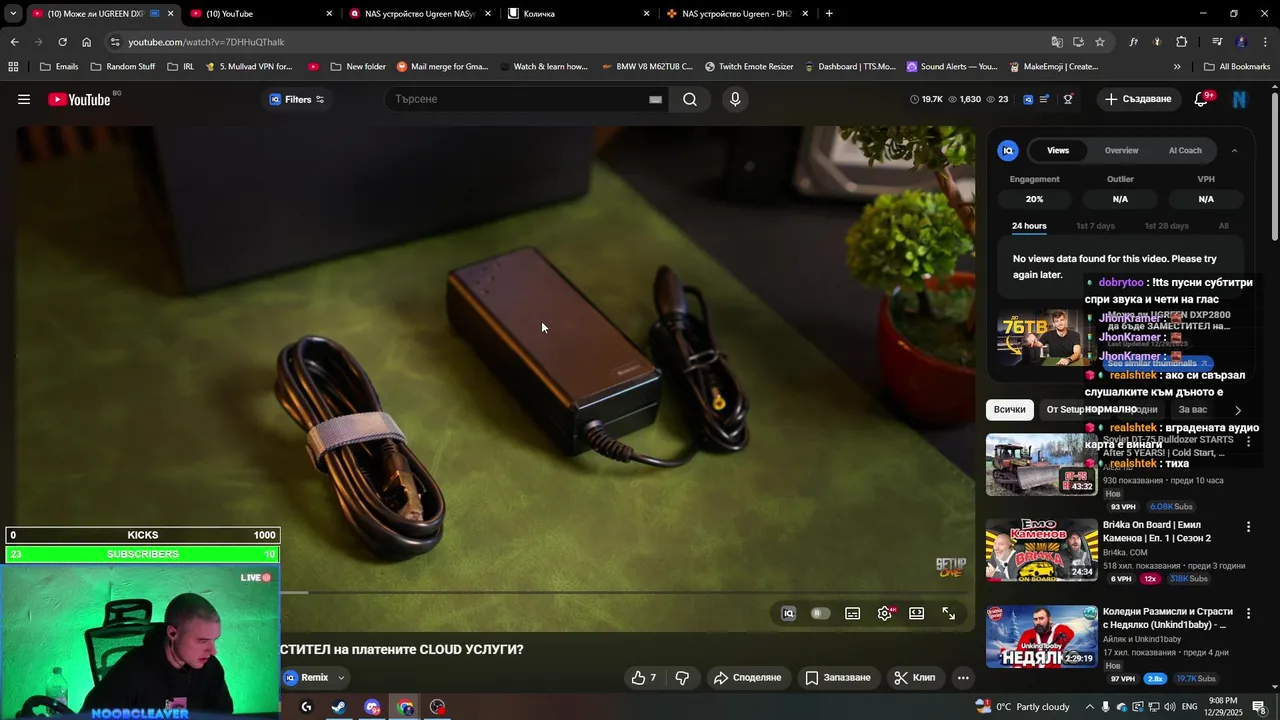Screen dimensions: 1280x720
Task: Open the account avatar menu
Action: (x=1240, y=99)
